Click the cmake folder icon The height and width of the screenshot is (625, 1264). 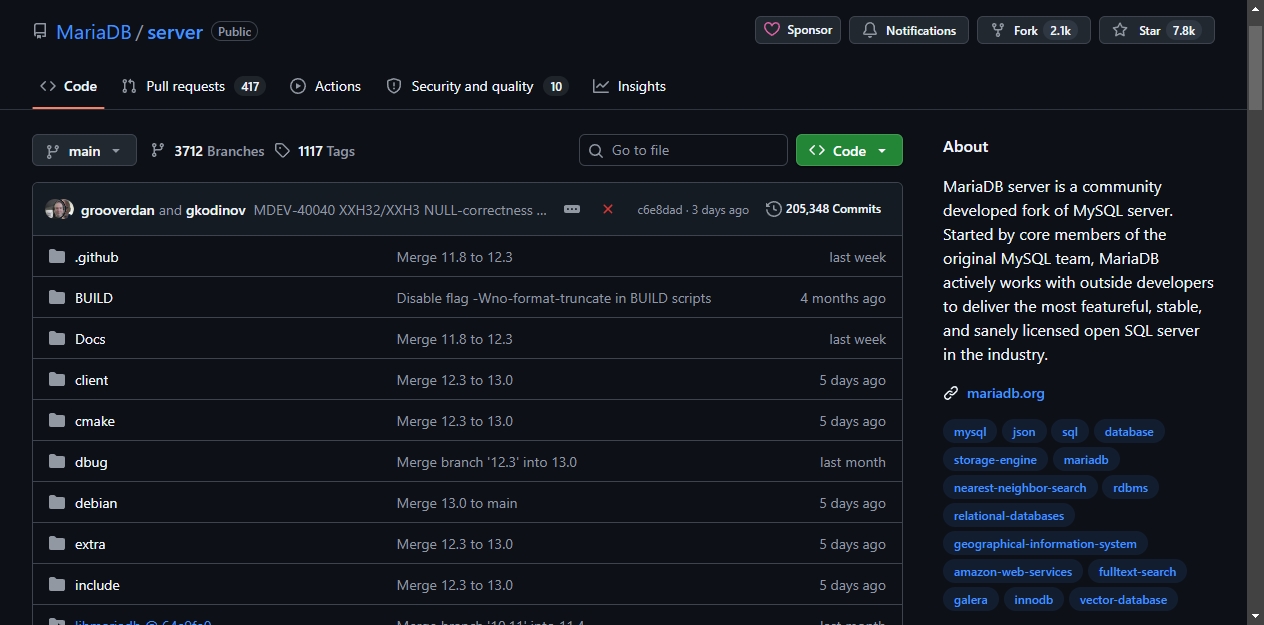57,421
